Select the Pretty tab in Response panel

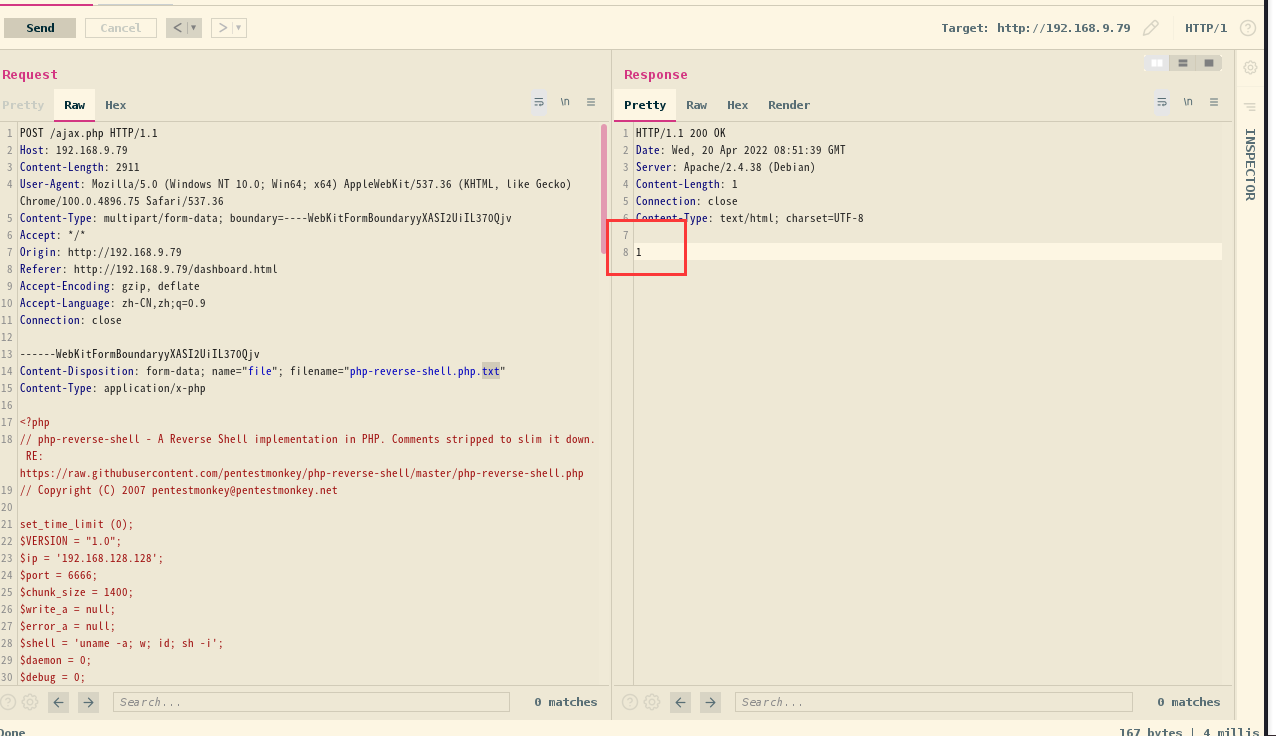click(x=645, y=105)
